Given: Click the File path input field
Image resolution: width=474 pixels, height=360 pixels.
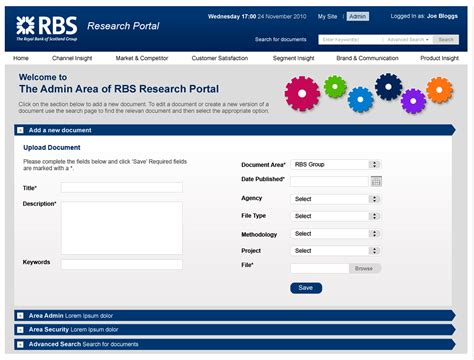Looking at the screenshot, I should click(x=320, y=268).
